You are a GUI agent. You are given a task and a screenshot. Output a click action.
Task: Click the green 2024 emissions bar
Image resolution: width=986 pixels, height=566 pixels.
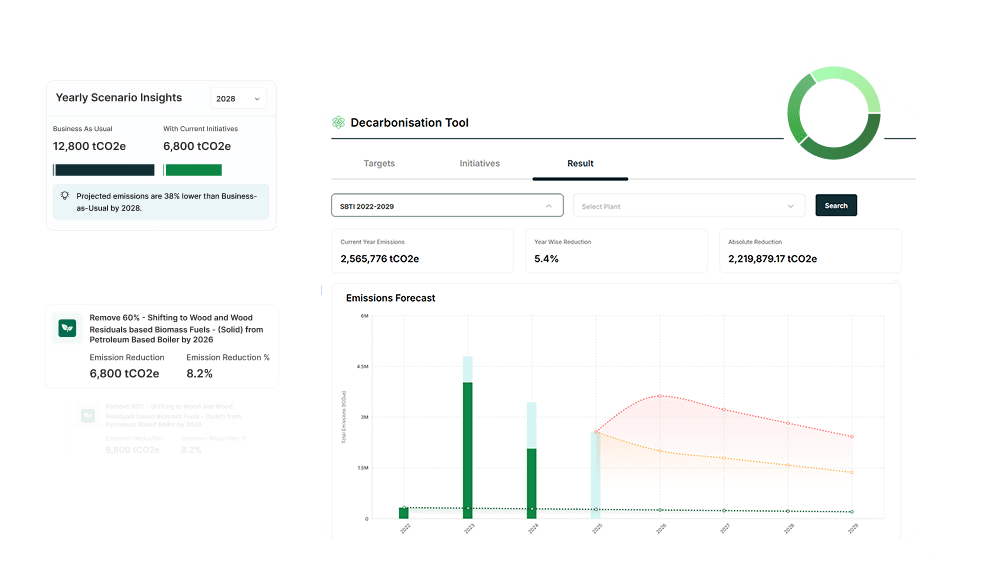click(x=531, y=484)
